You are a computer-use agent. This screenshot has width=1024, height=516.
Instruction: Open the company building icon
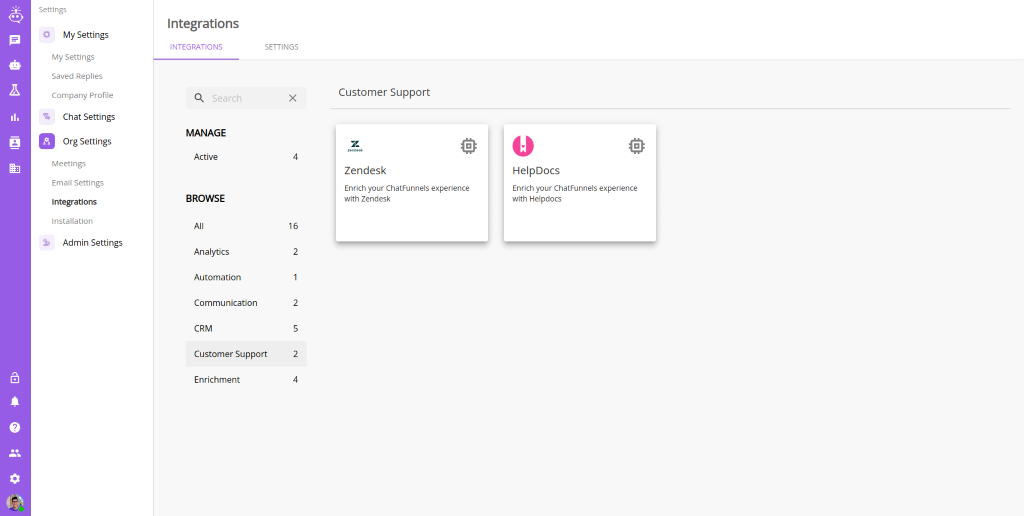tap(15, 169)
